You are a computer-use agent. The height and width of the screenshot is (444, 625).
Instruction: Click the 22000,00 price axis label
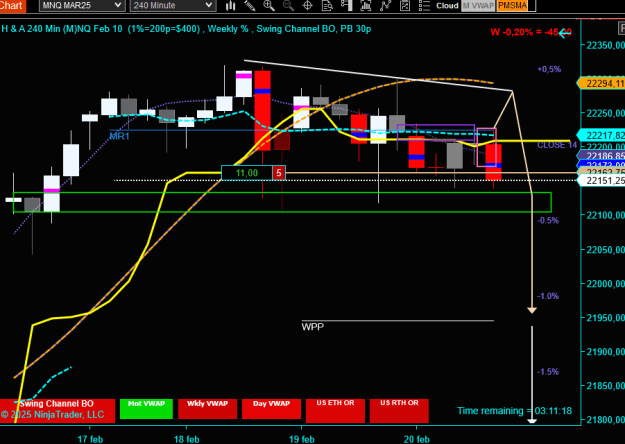(605, 284)
